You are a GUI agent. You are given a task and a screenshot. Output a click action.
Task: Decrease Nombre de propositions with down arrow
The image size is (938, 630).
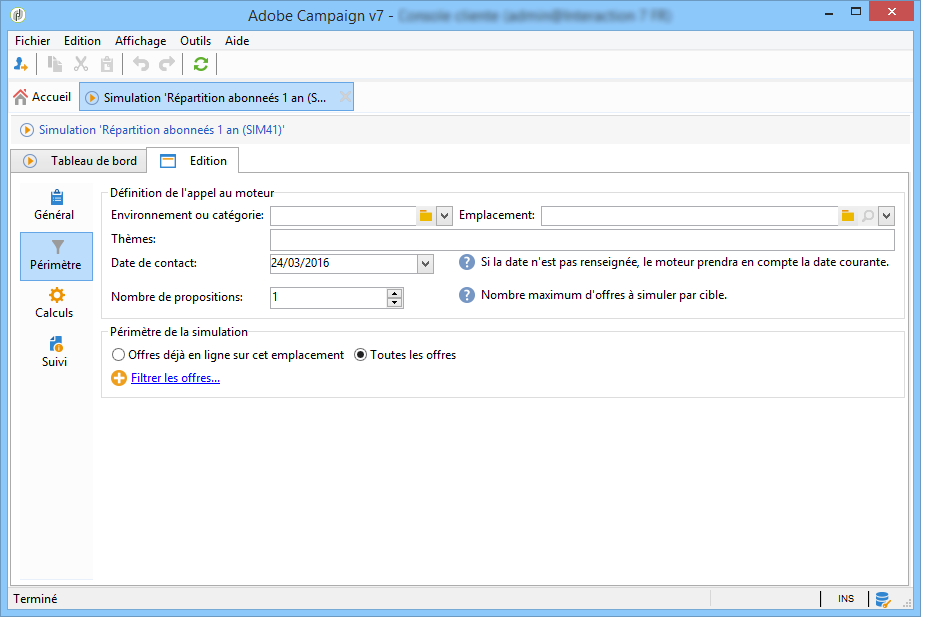pyautogui.click(x=394, y=302)
